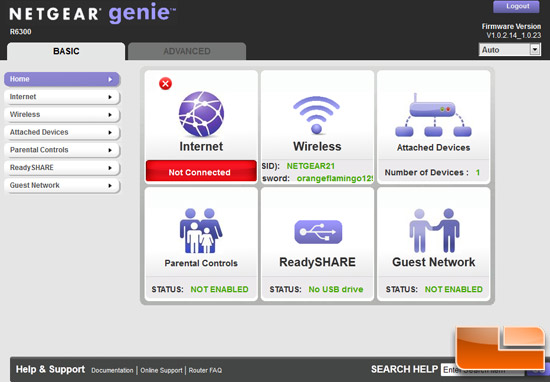
Task: Click the ReadySHARE tile title
Action: [x=317, y=262]
